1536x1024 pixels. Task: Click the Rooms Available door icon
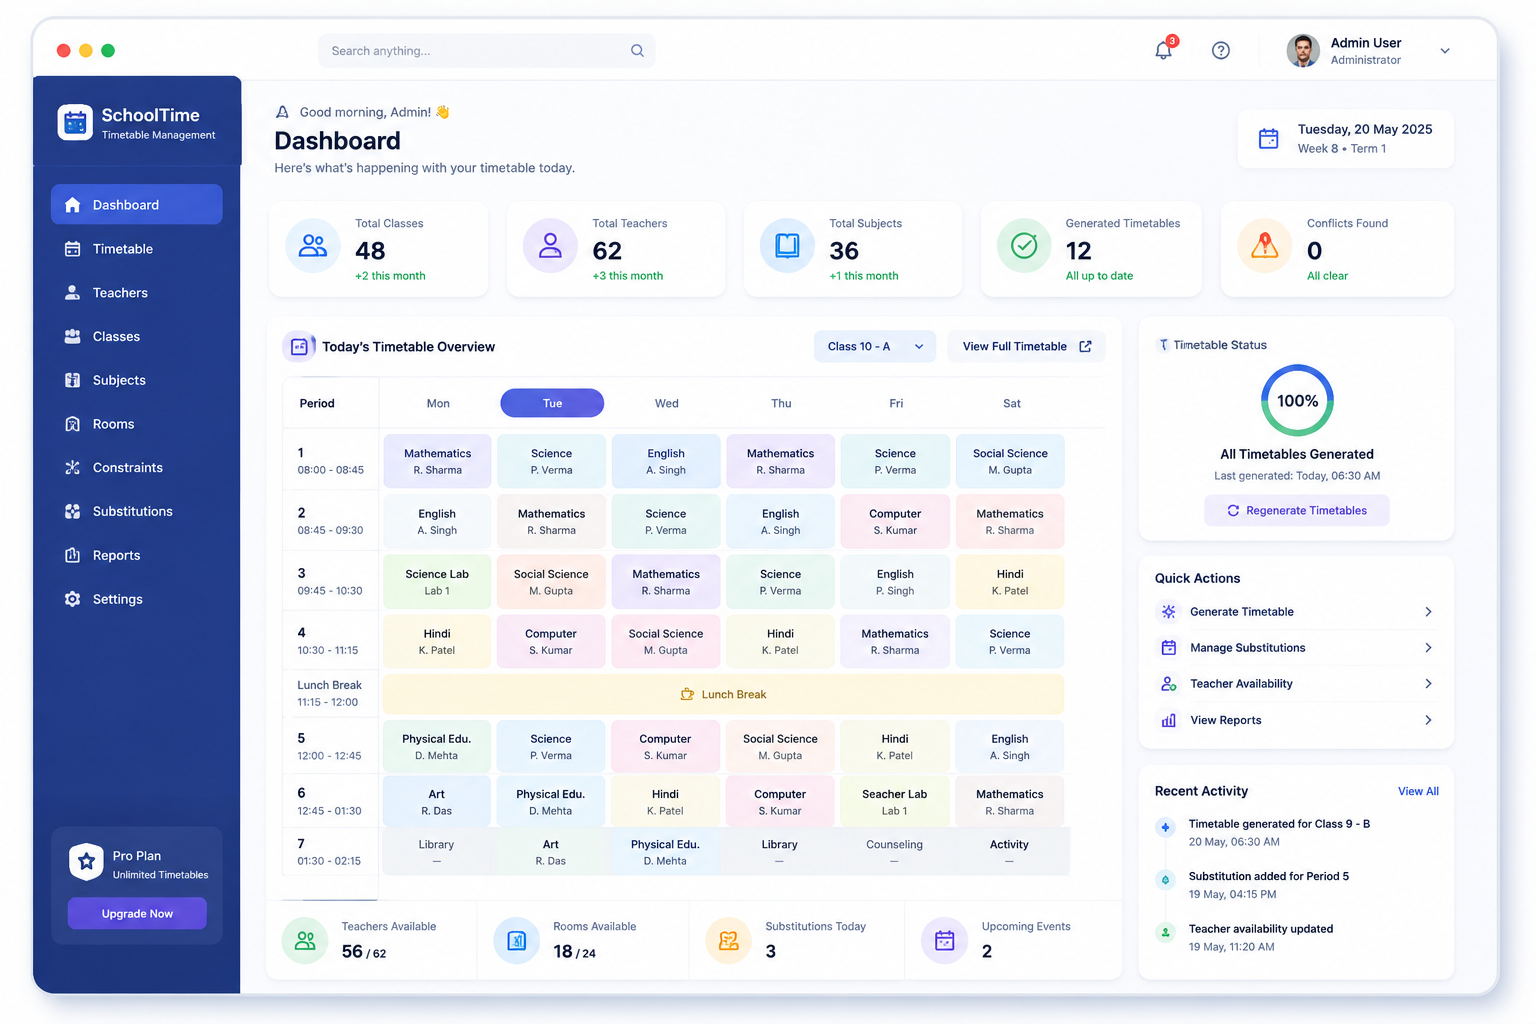[517, 941]
